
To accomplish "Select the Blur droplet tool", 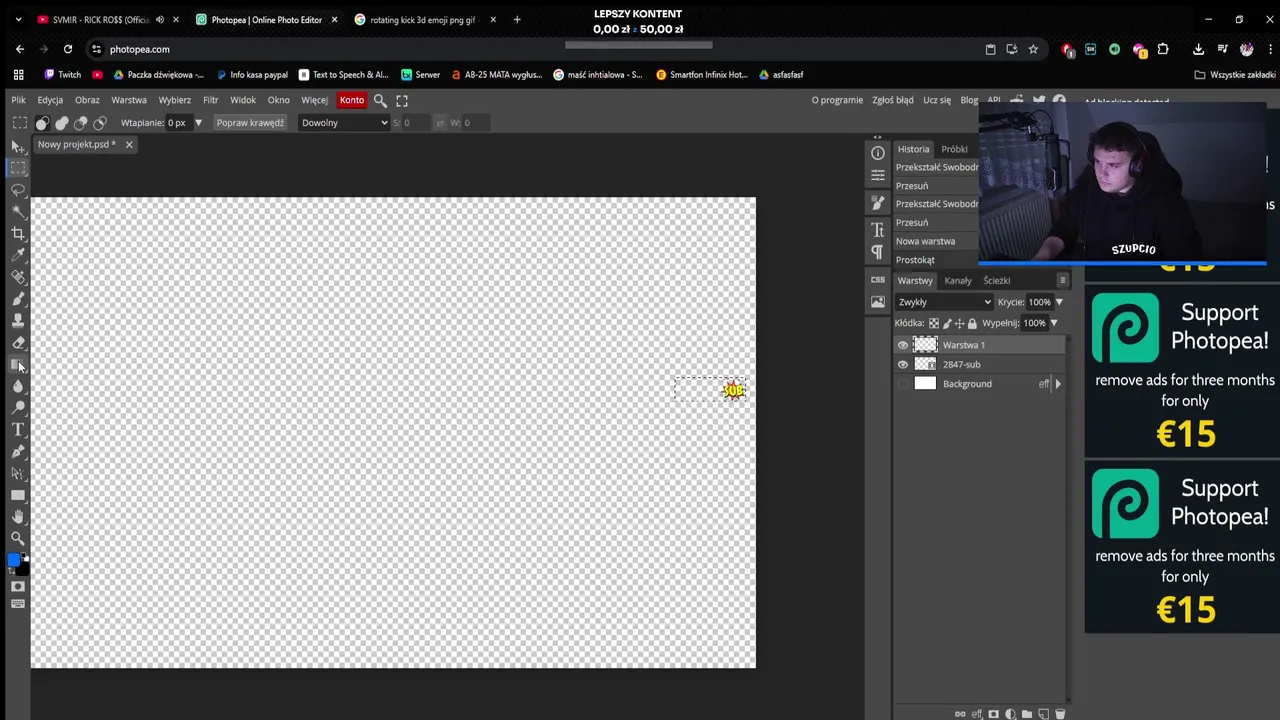I will 18,386.
